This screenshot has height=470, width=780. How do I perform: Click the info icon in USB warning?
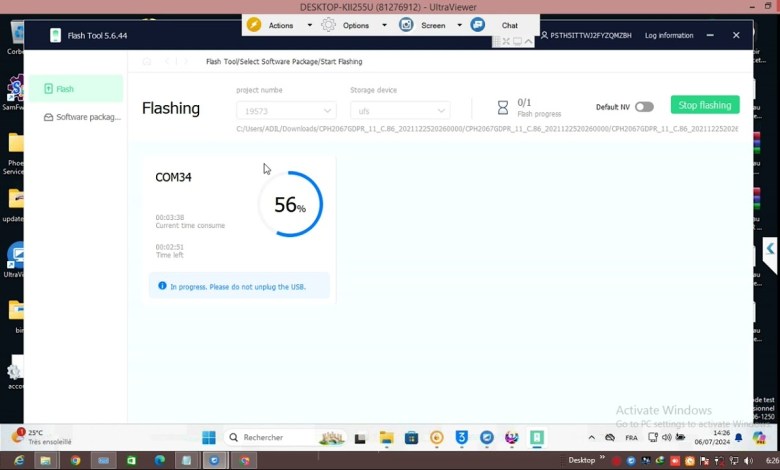tap(162, 286)
